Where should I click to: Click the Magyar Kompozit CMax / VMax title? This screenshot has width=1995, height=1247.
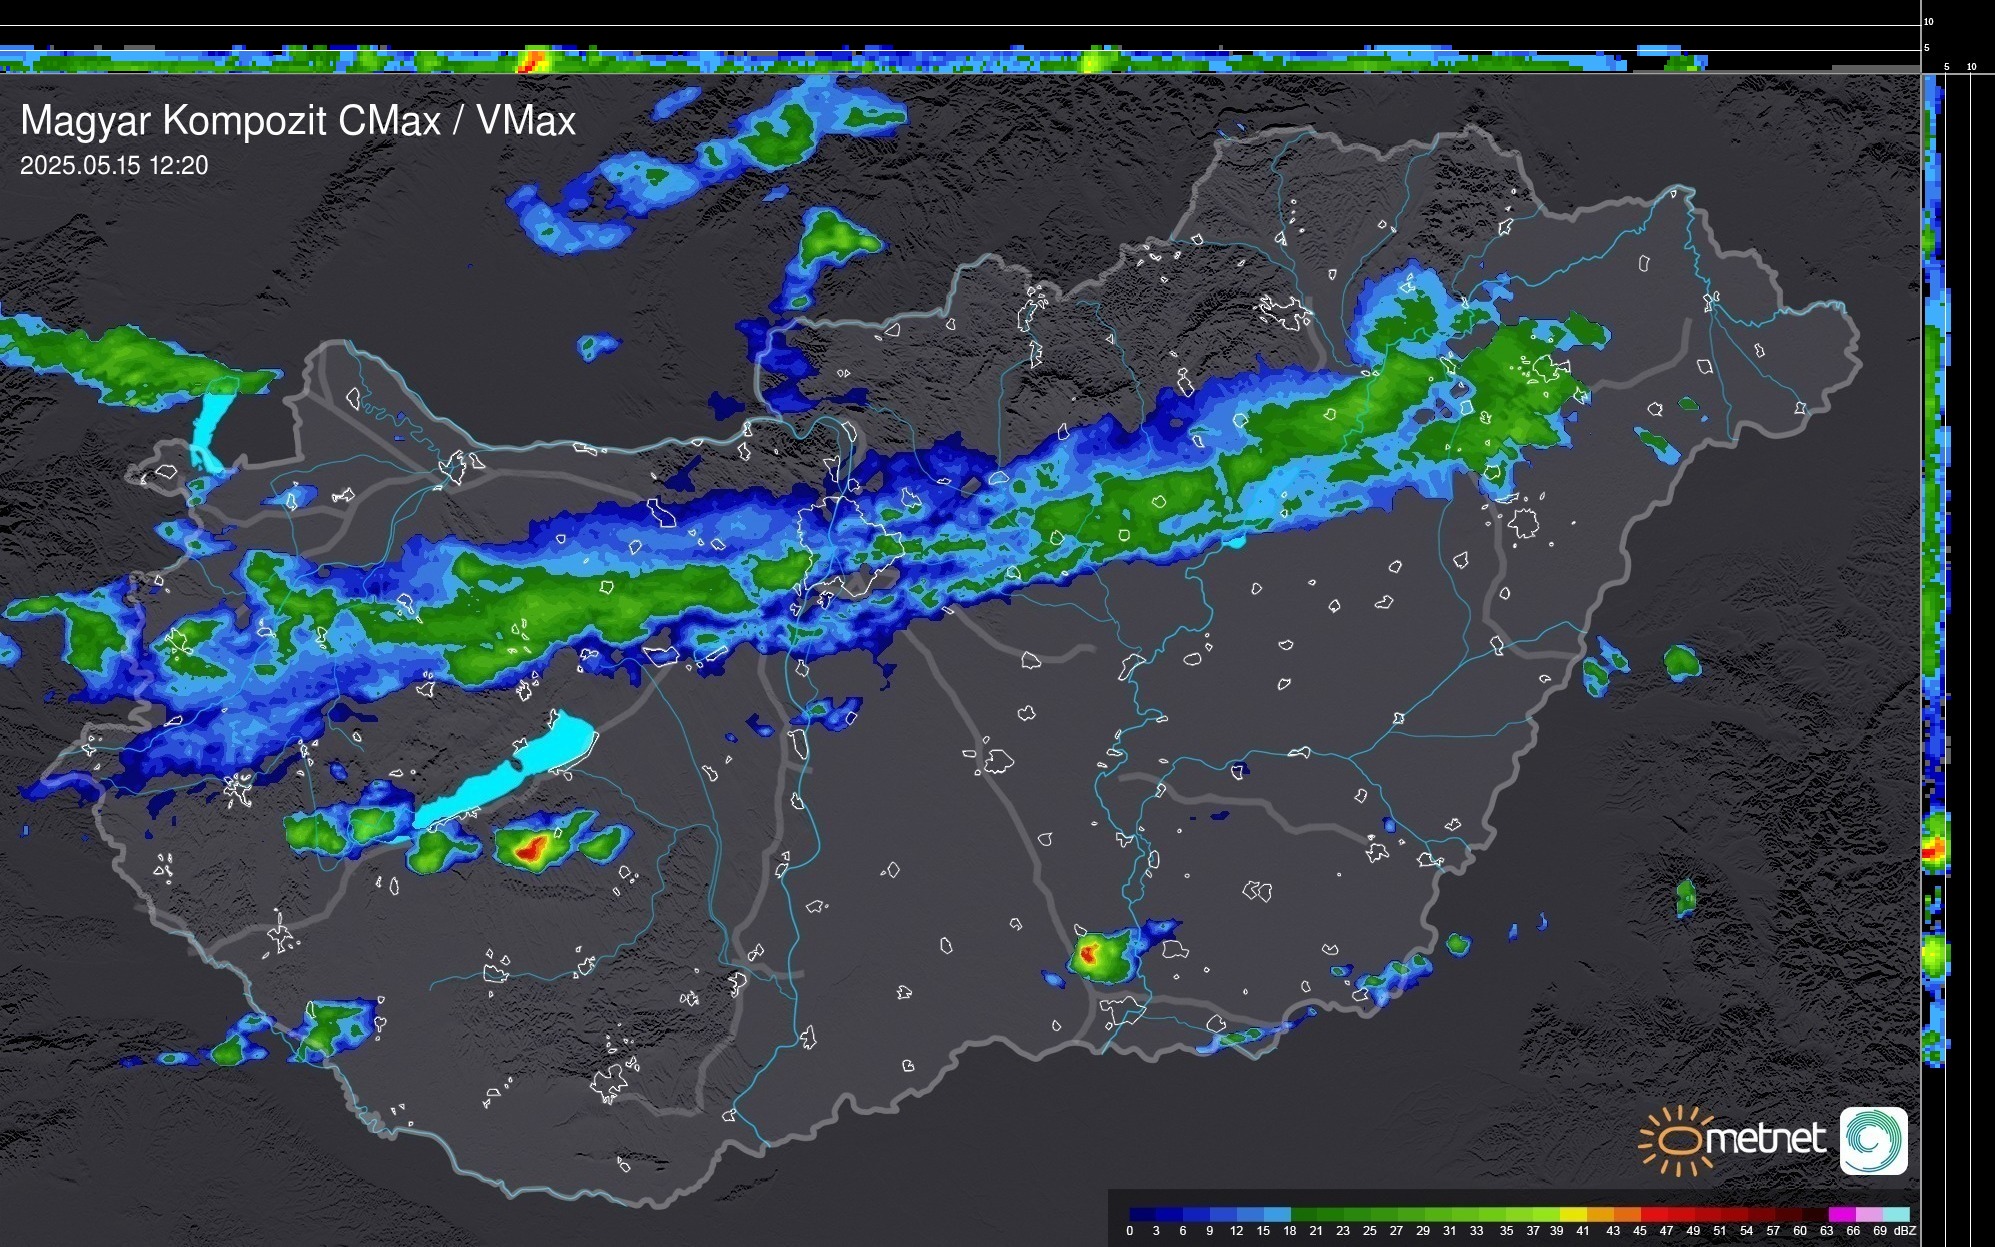pyautogui.click(x=298, y=121)
